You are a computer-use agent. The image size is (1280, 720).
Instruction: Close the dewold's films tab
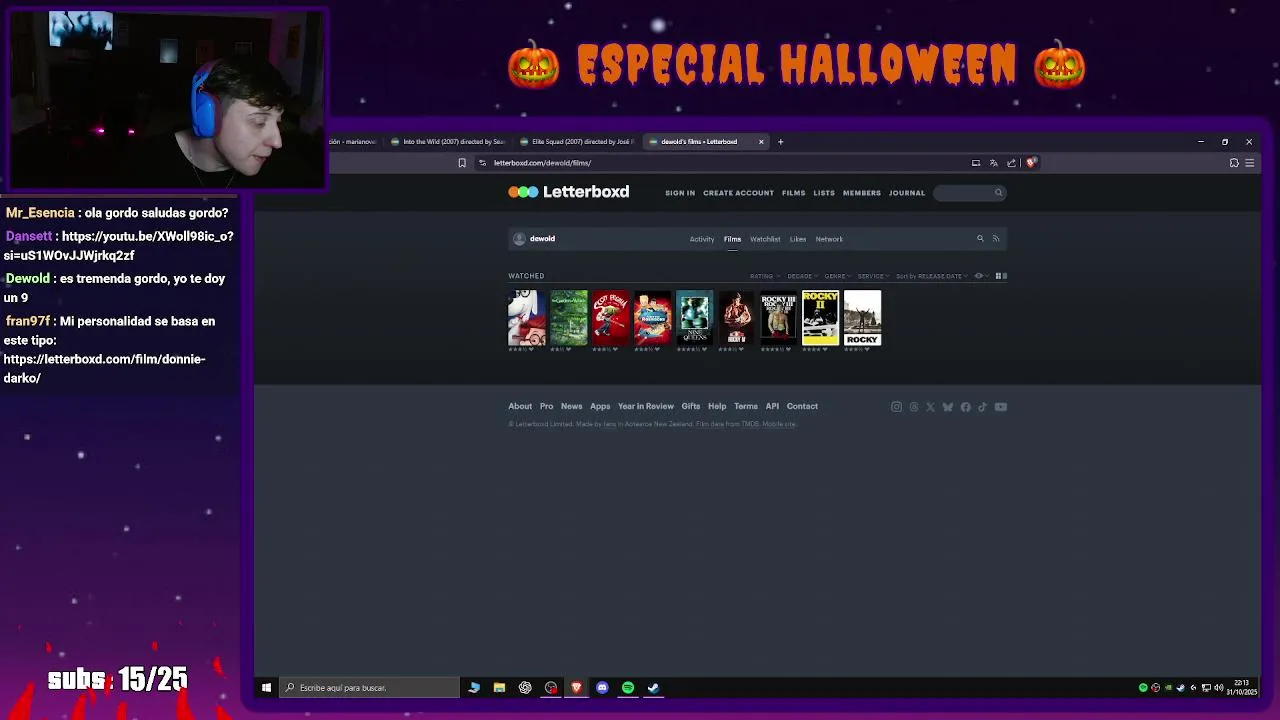(x=761, y=142)
